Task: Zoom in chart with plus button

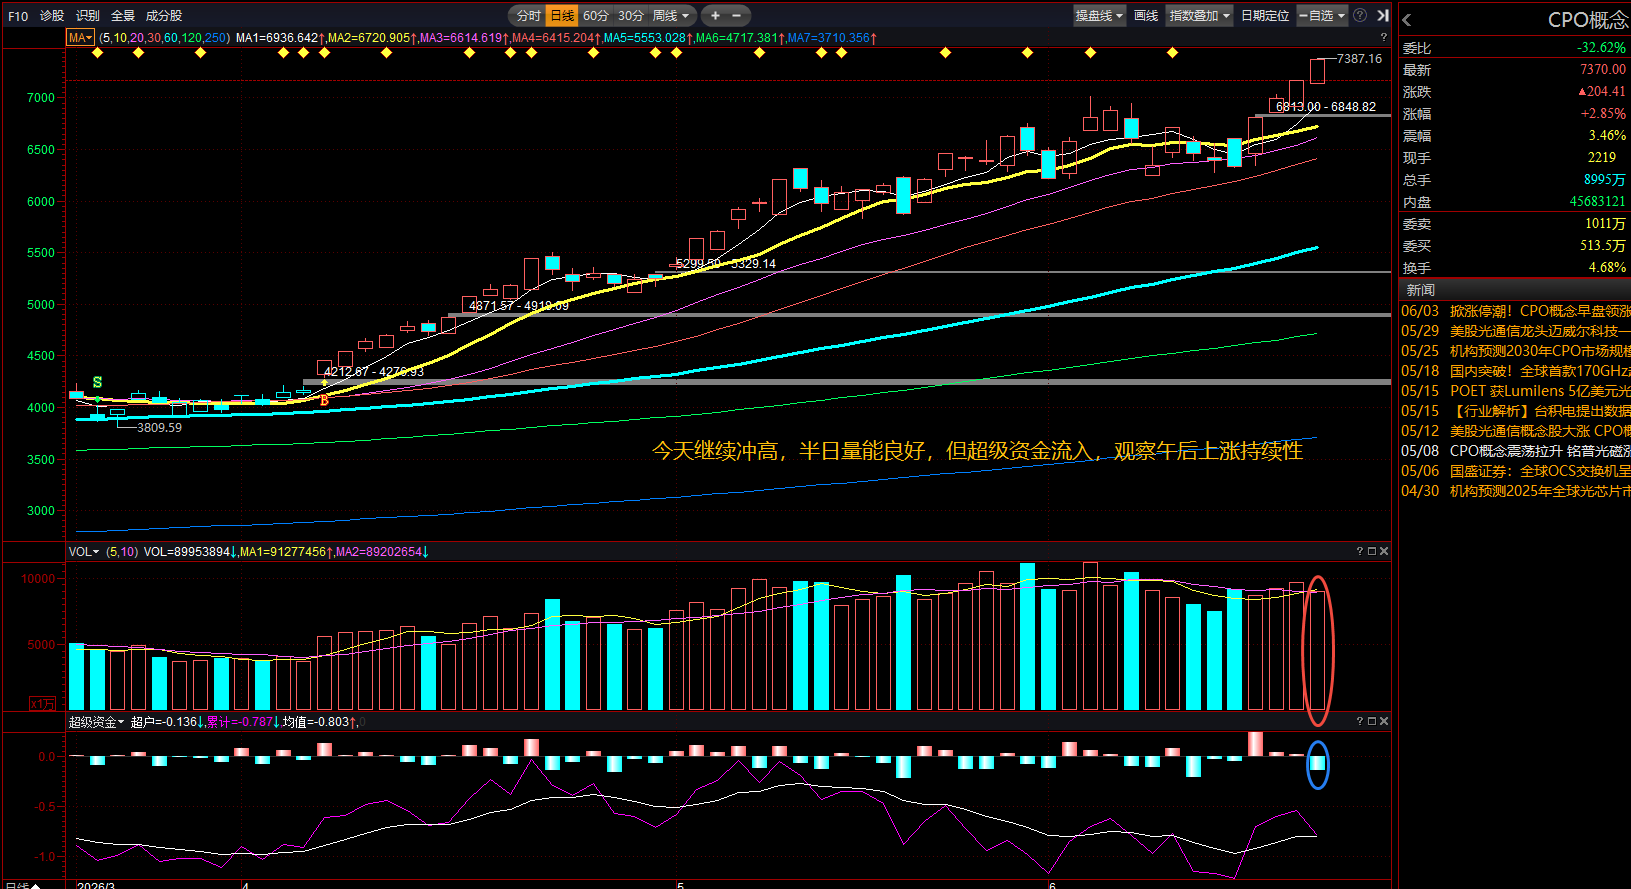Action: [715, 15]
